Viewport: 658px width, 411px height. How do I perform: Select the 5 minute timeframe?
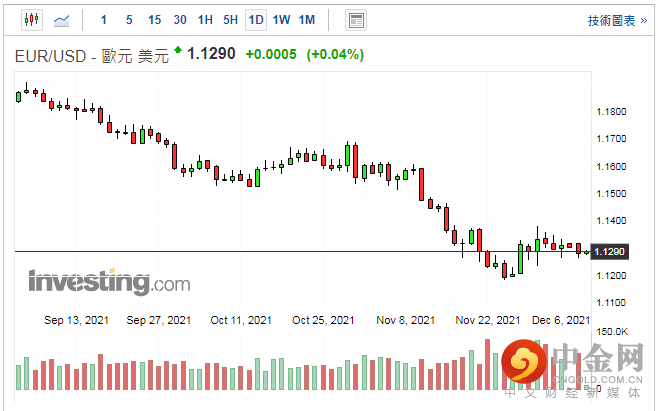[129, 20]
